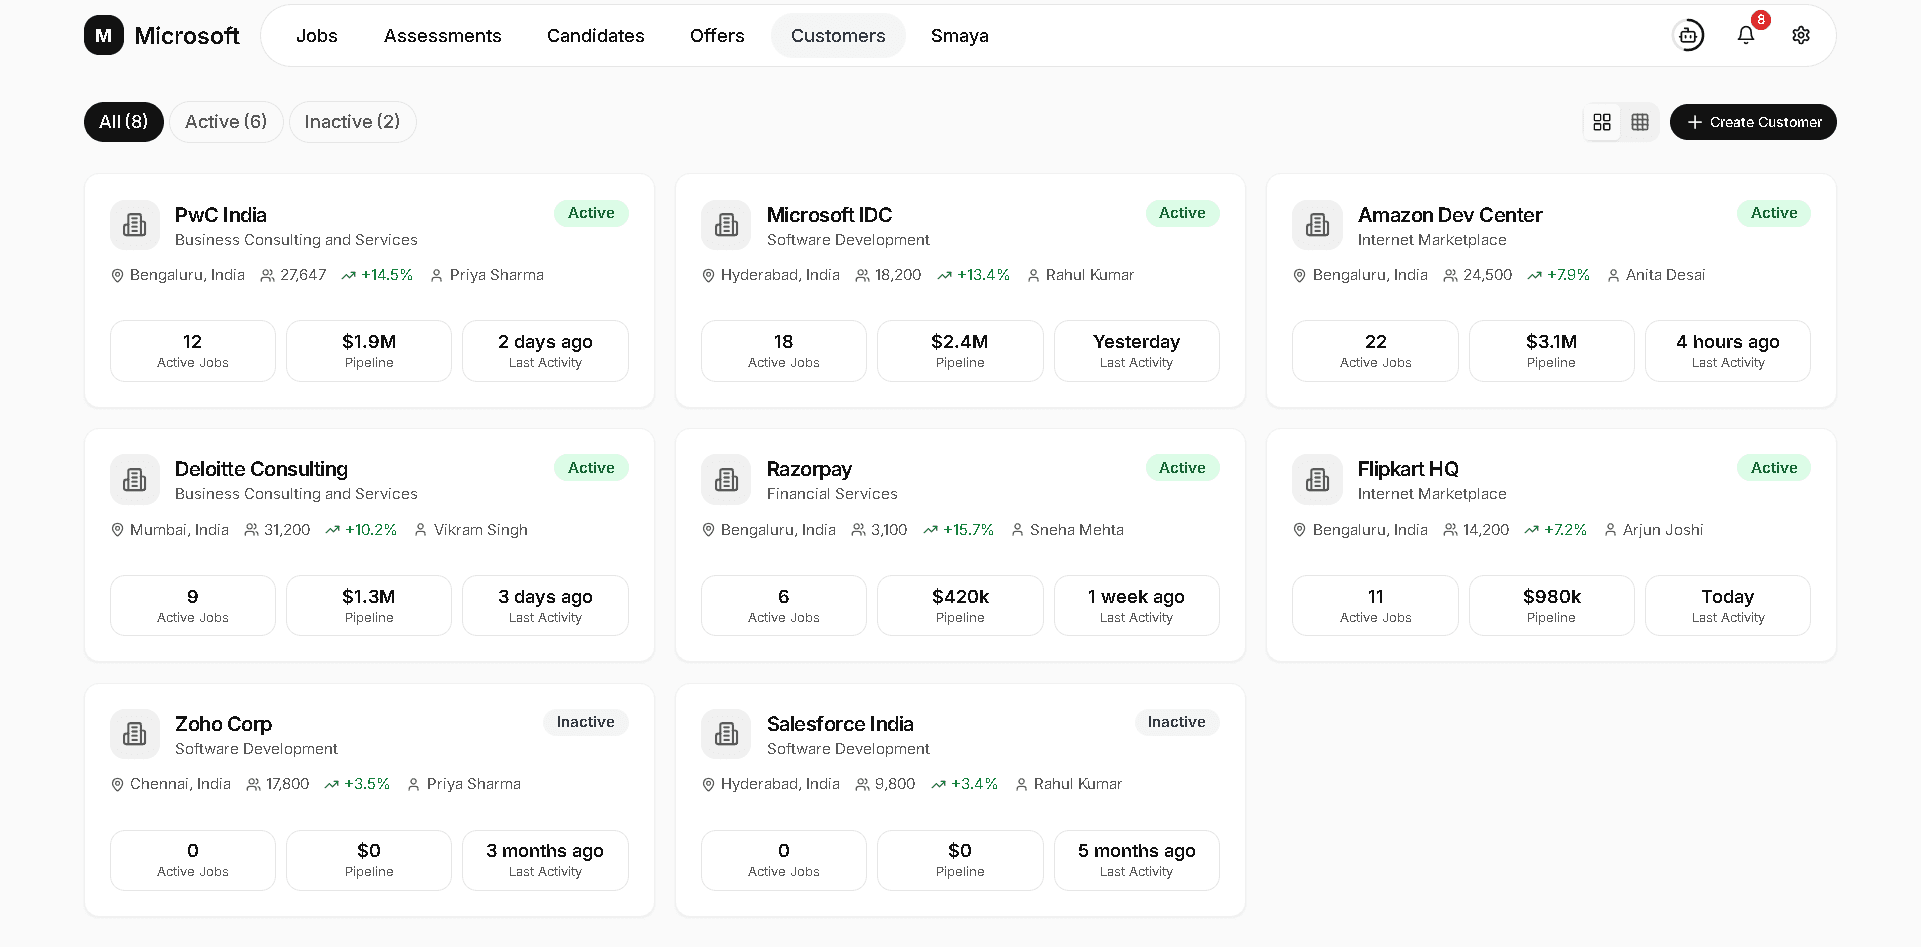Open Salesforce India customer name

tap(840, 724)
